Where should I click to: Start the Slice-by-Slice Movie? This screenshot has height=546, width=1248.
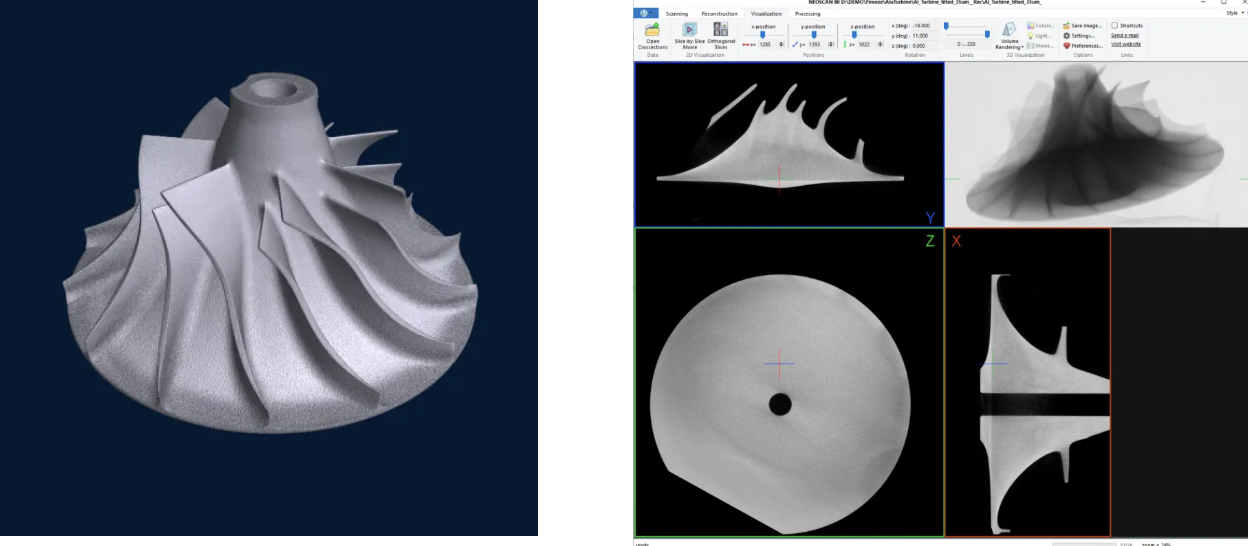coord(689,30)
